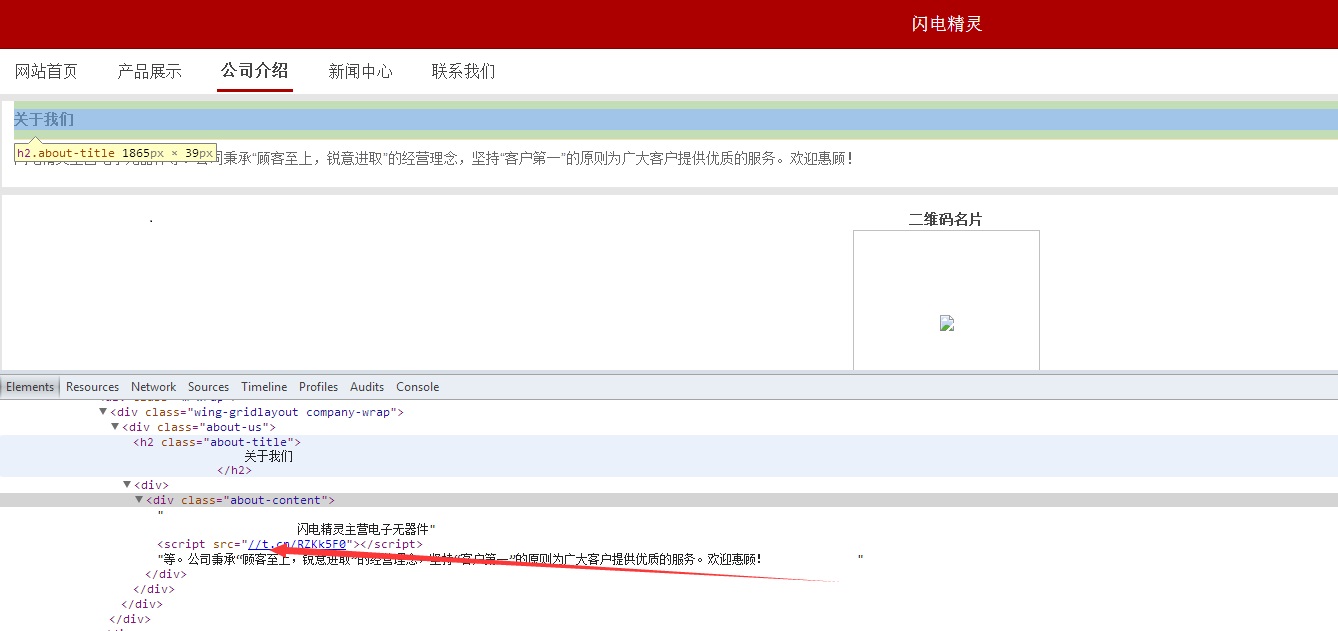Collapse the about-content div node

[x=139, y=500]
